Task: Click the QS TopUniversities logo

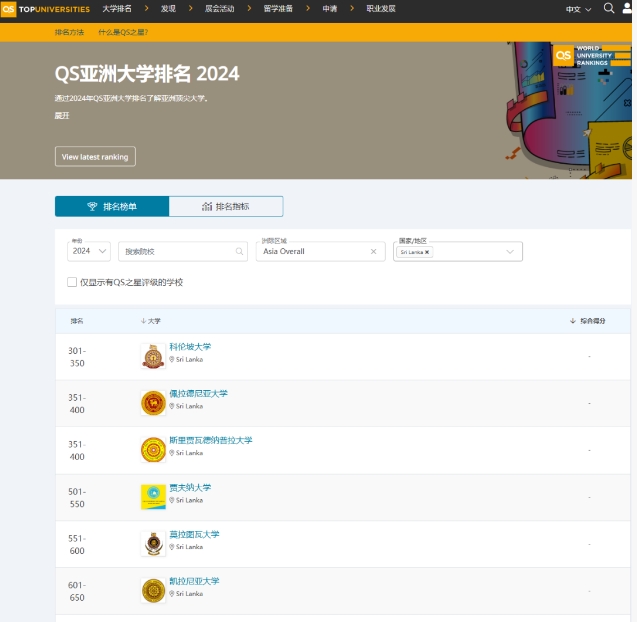Action: [46, 9]
